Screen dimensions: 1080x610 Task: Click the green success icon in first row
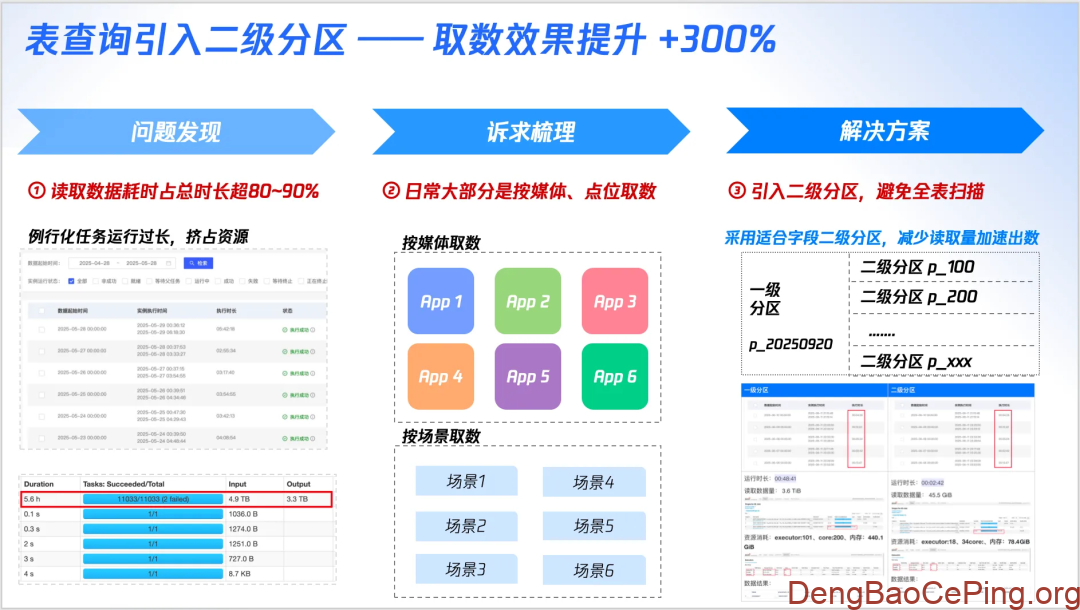click(x=284, y=329)
